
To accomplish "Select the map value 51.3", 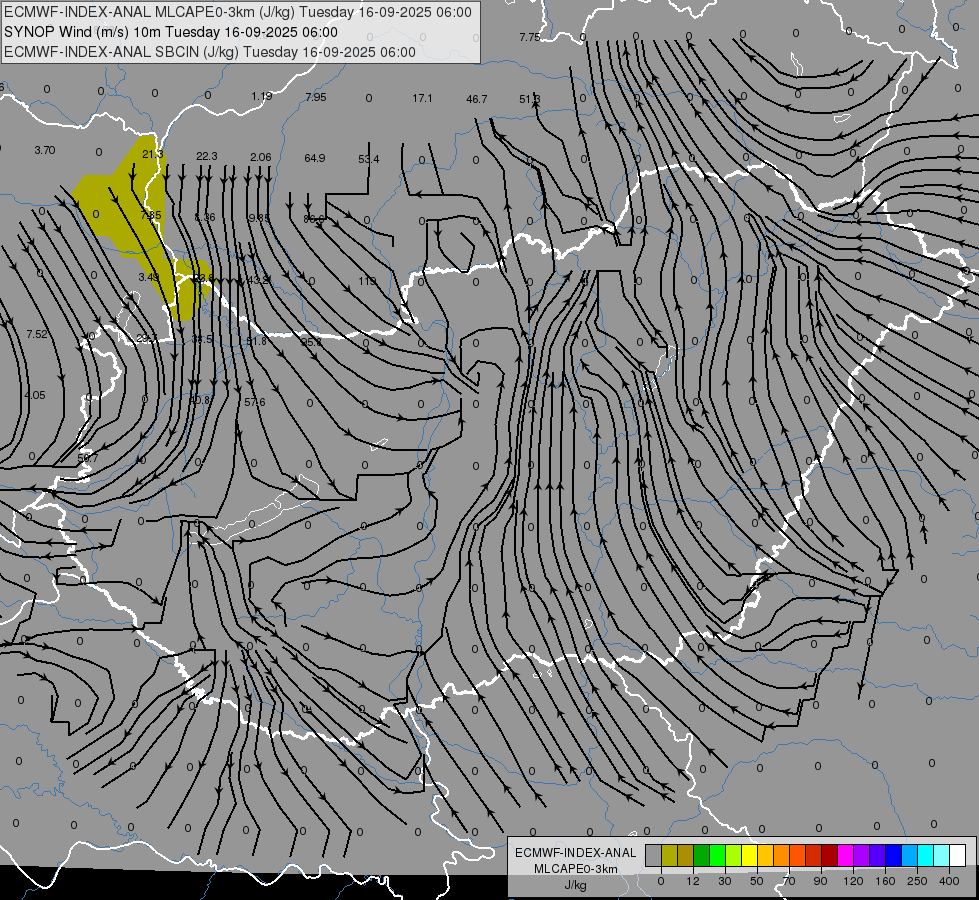I will point(529,99).
